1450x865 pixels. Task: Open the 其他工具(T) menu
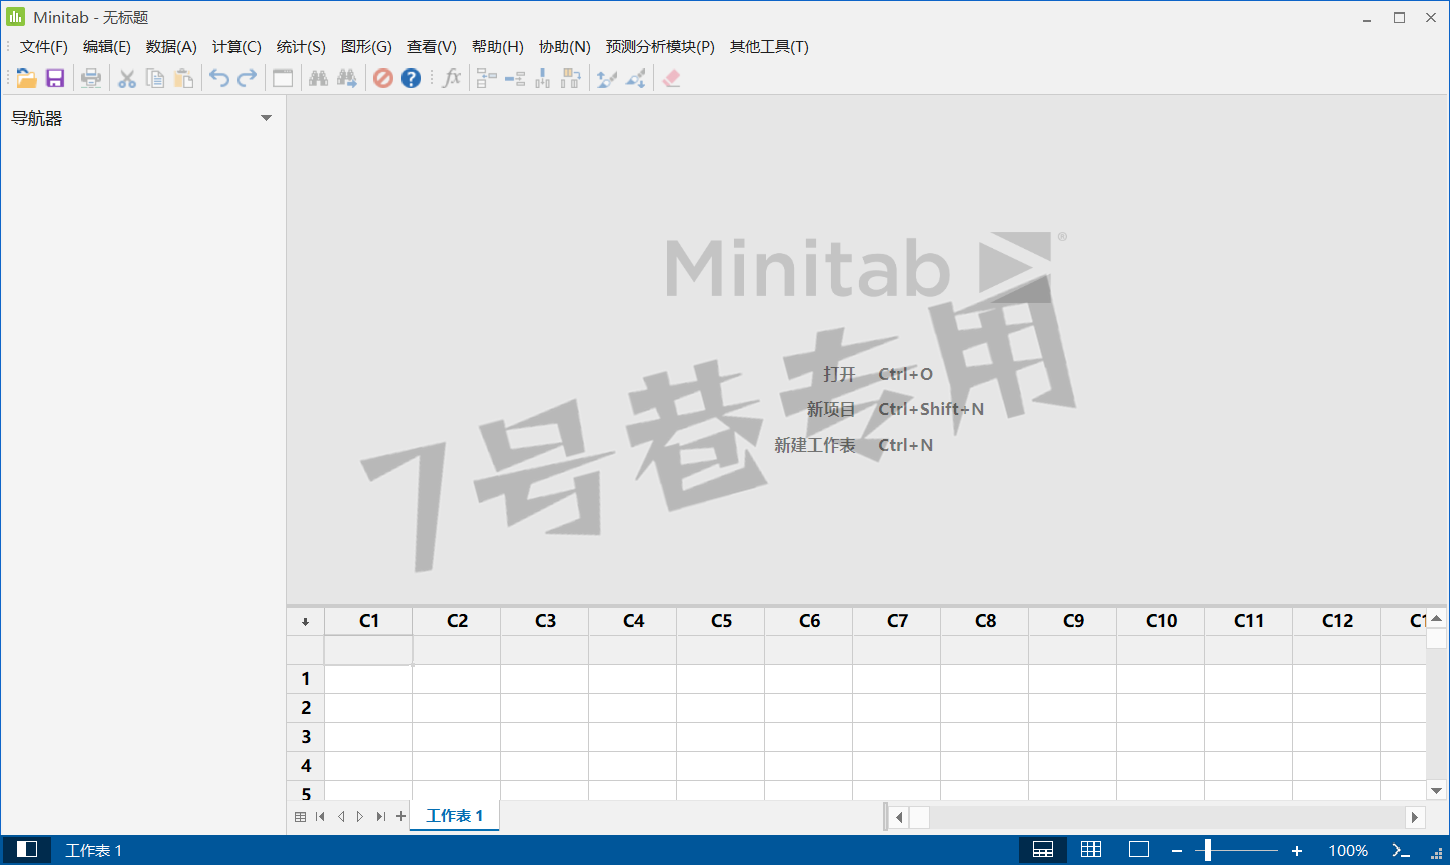[769, 47]
